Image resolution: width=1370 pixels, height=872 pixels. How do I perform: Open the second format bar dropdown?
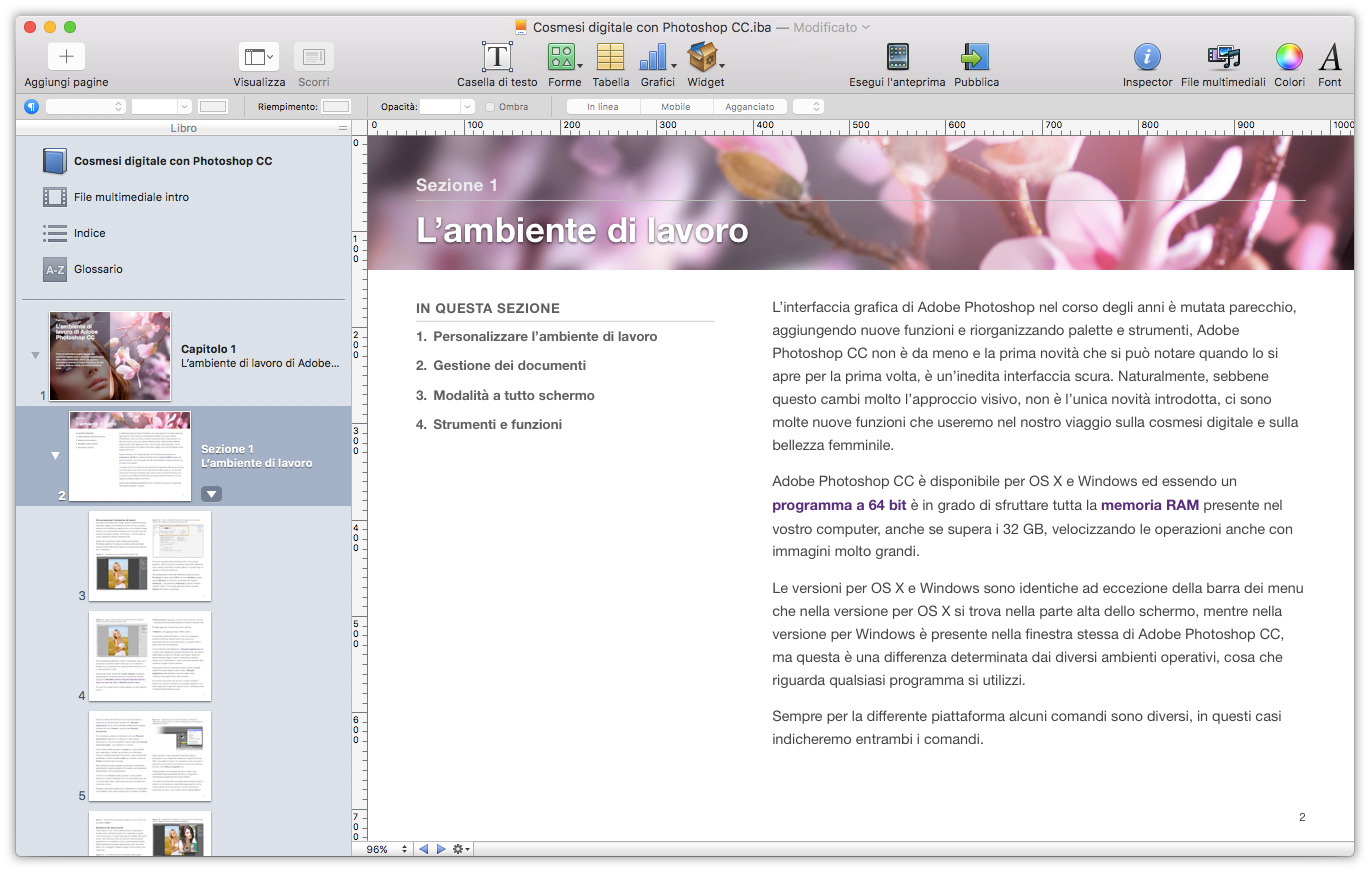coord(161,106)
